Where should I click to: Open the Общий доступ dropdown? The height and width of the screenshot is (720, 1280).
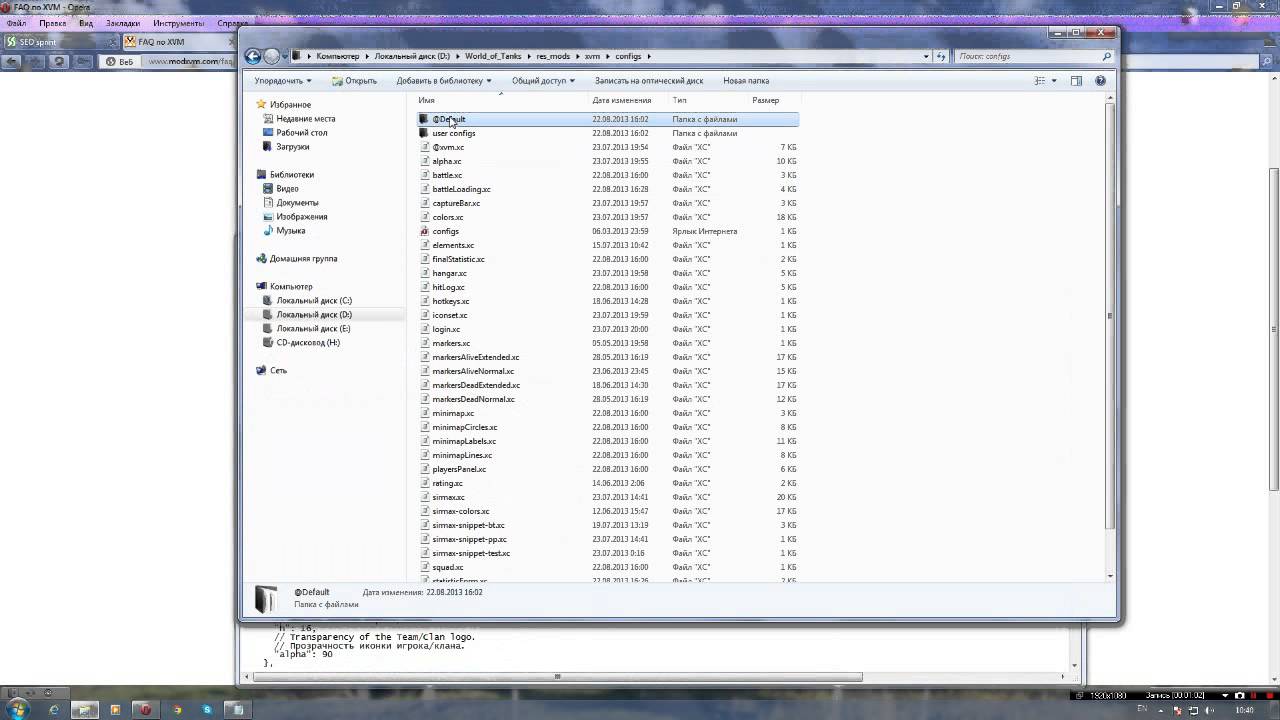[x=545, y=81]
